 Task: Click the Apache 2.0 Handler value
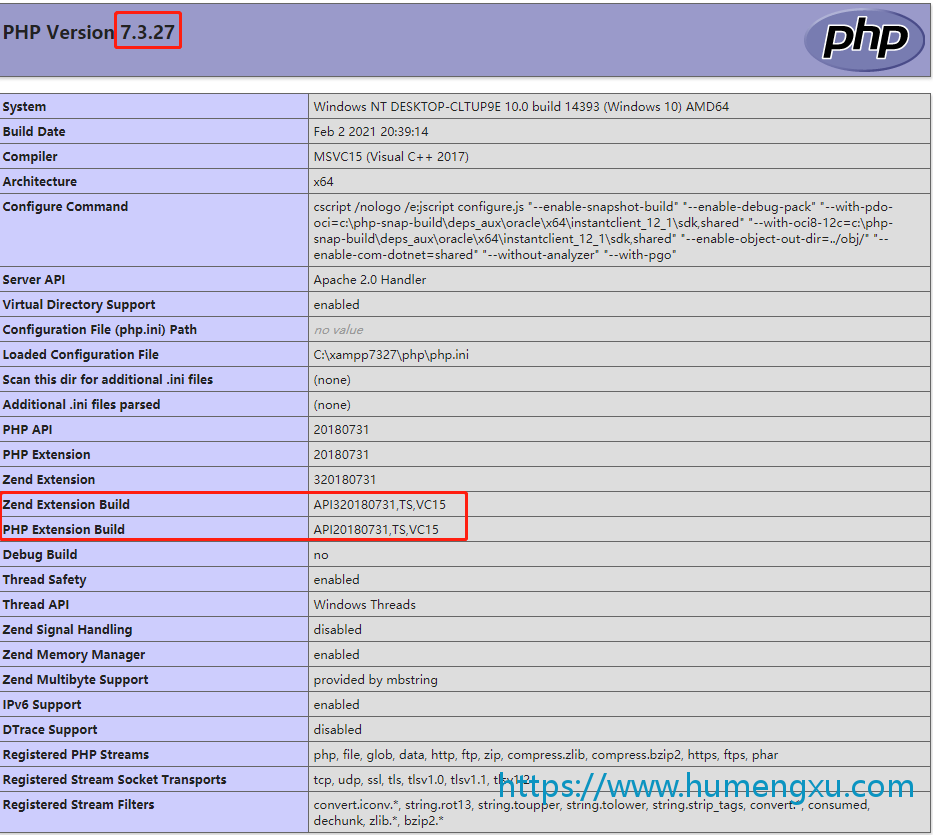pos(370,279)
